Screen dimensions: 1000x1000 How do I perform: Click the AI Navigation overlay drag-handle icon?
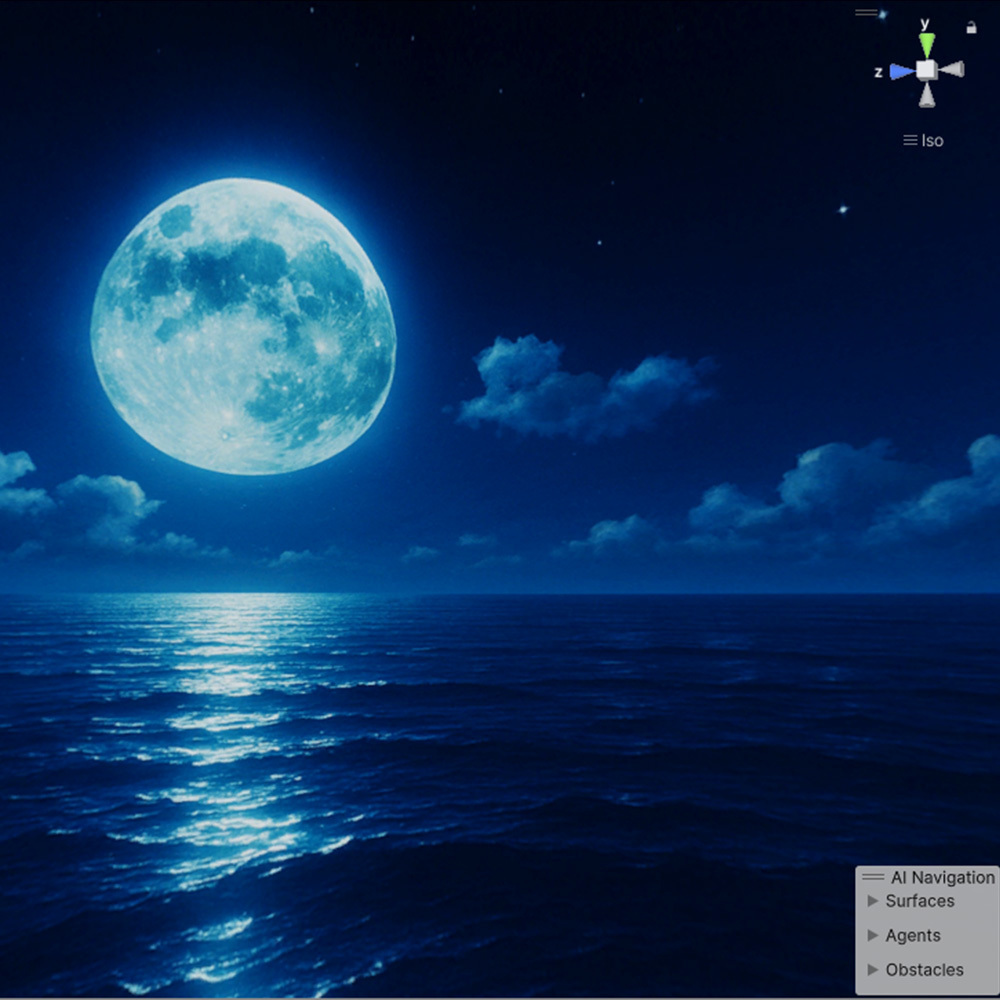[872, 877]
